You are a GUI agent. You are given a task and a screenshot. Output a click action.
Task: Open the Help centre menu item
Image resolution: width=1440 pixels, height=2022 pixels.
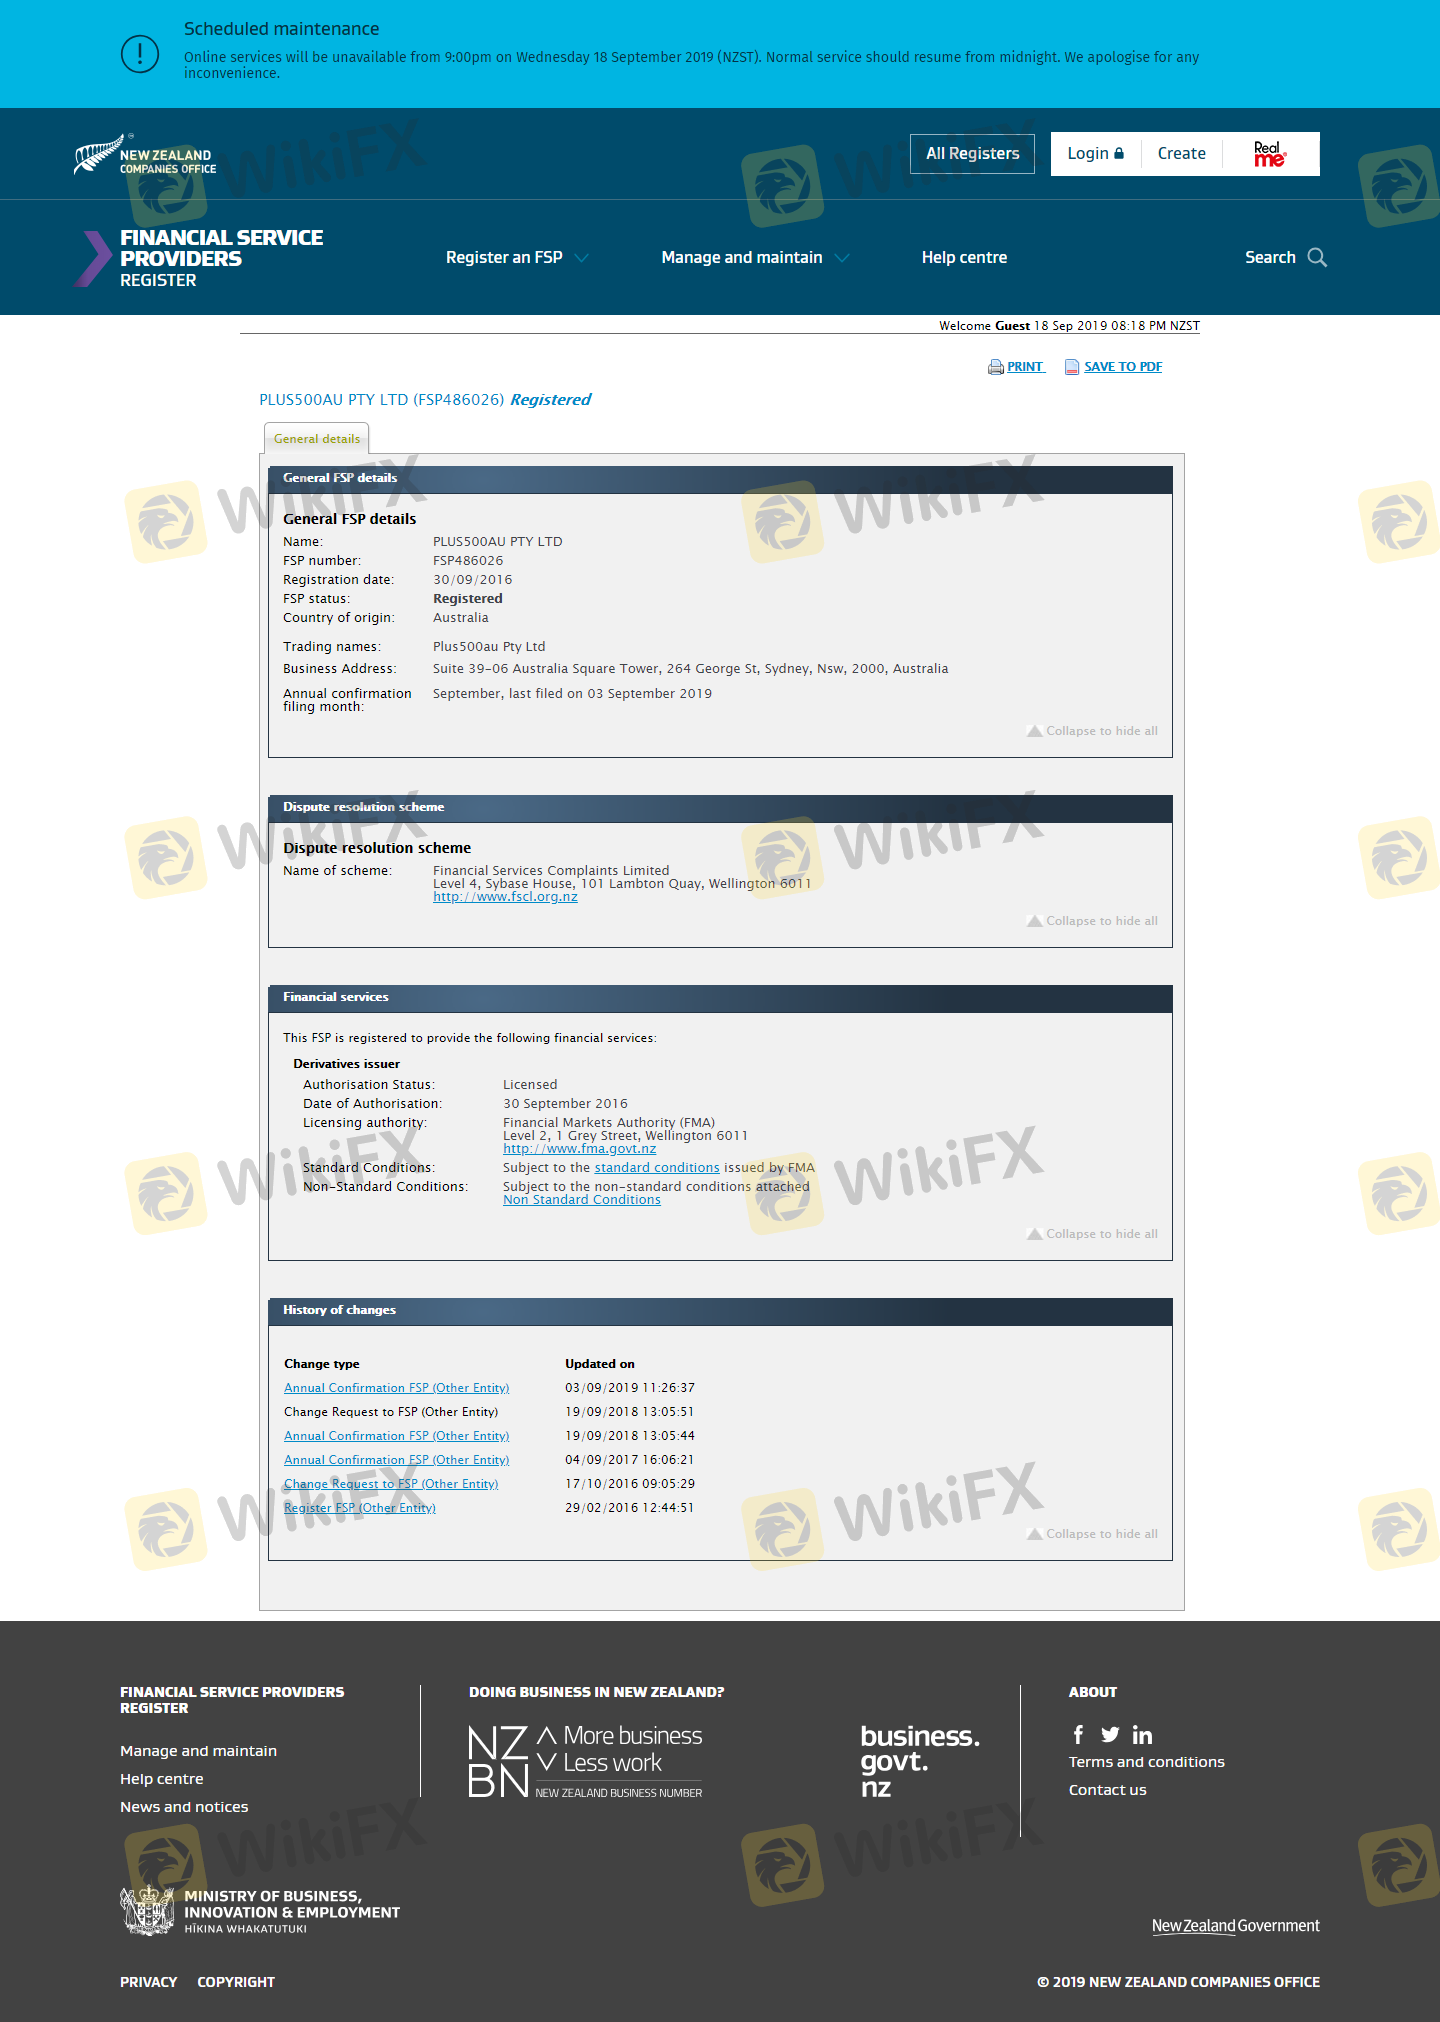pos(964,258)
